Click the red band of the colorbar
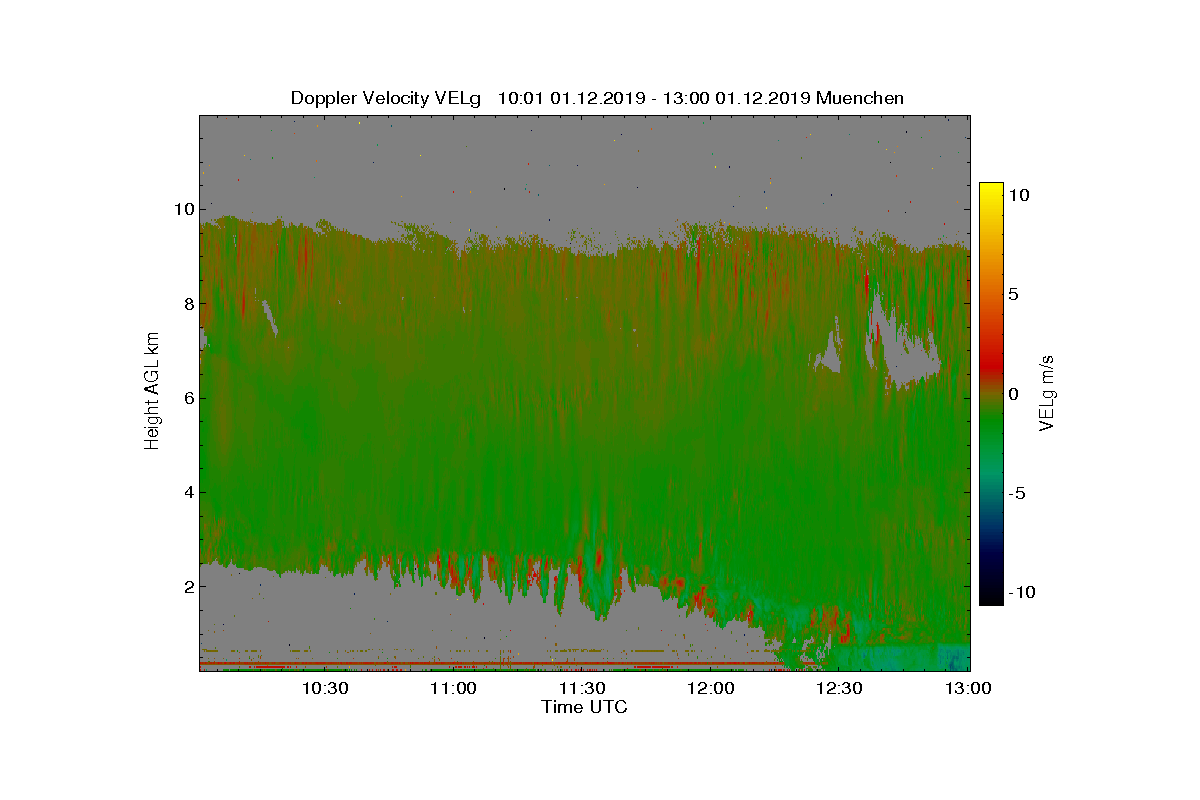Screen dimensions: 1200x800 (991, 365)
